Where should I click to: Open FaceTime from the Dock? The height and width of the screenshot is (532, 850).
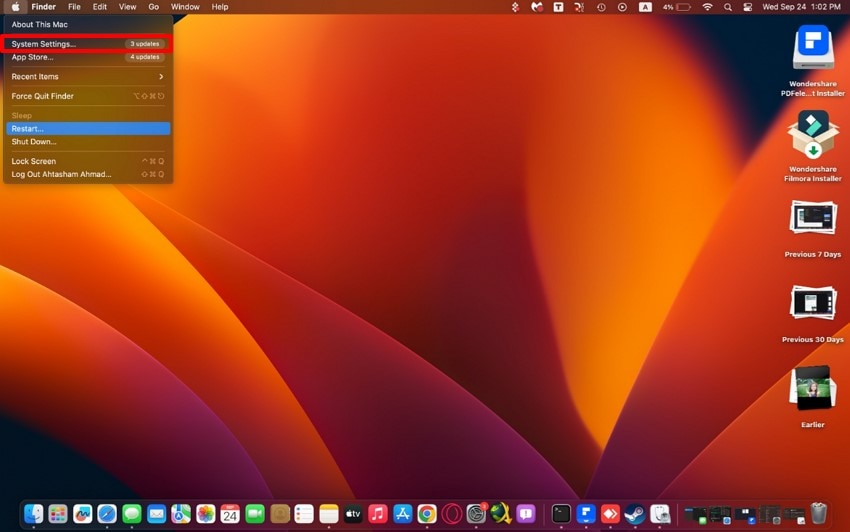click(x=255, y=514)
